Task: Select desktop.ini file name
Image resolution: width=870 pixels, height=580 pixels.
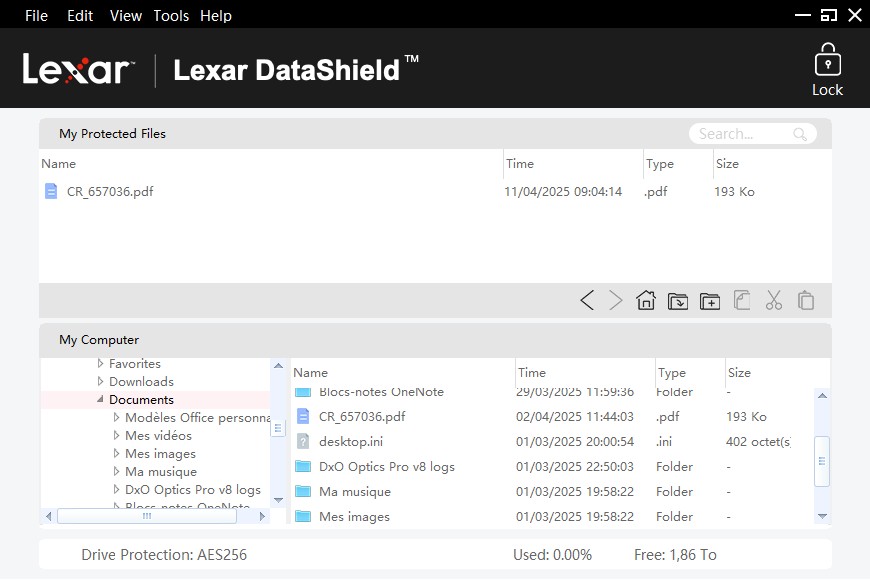Action: point(351,442)
